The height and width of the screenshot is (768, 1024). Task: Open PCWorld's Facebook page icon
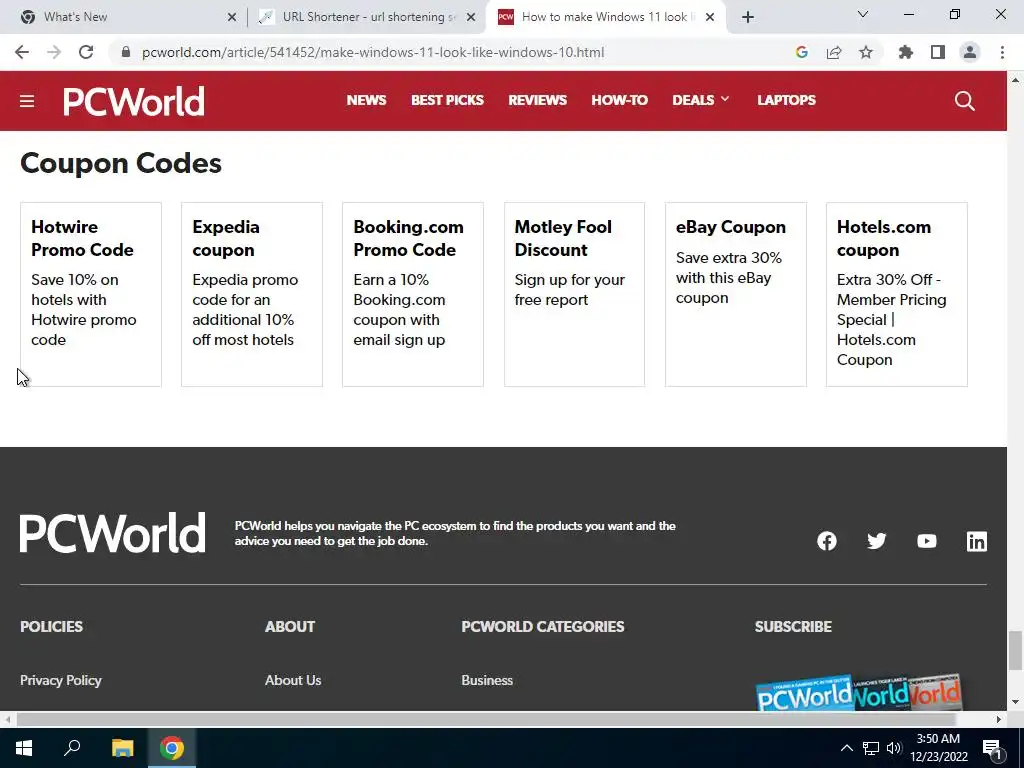827,541
